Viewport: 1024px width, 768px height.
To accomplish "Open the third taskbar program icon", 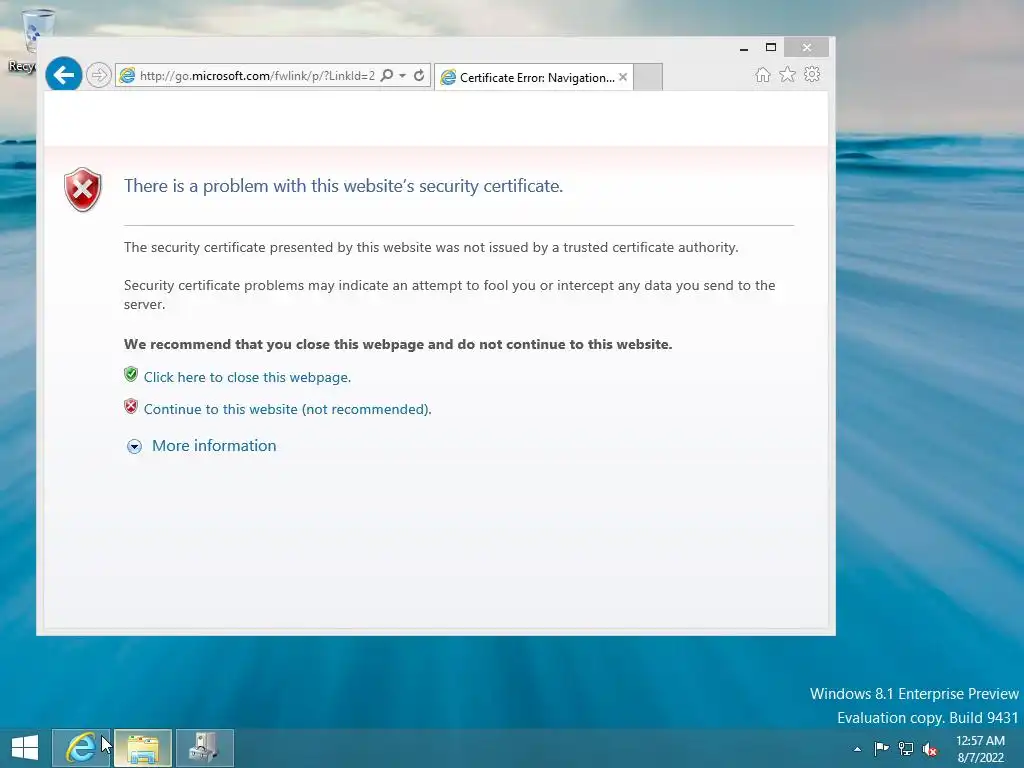I will point(204,748).
